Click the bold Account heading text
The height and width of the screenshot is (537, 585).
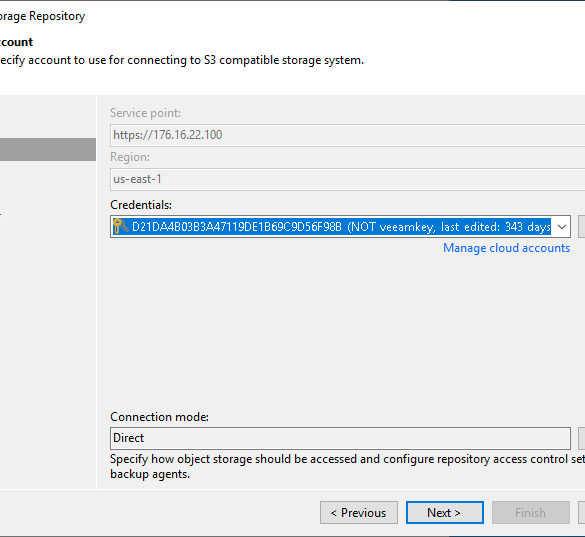(x=16, y=42)
